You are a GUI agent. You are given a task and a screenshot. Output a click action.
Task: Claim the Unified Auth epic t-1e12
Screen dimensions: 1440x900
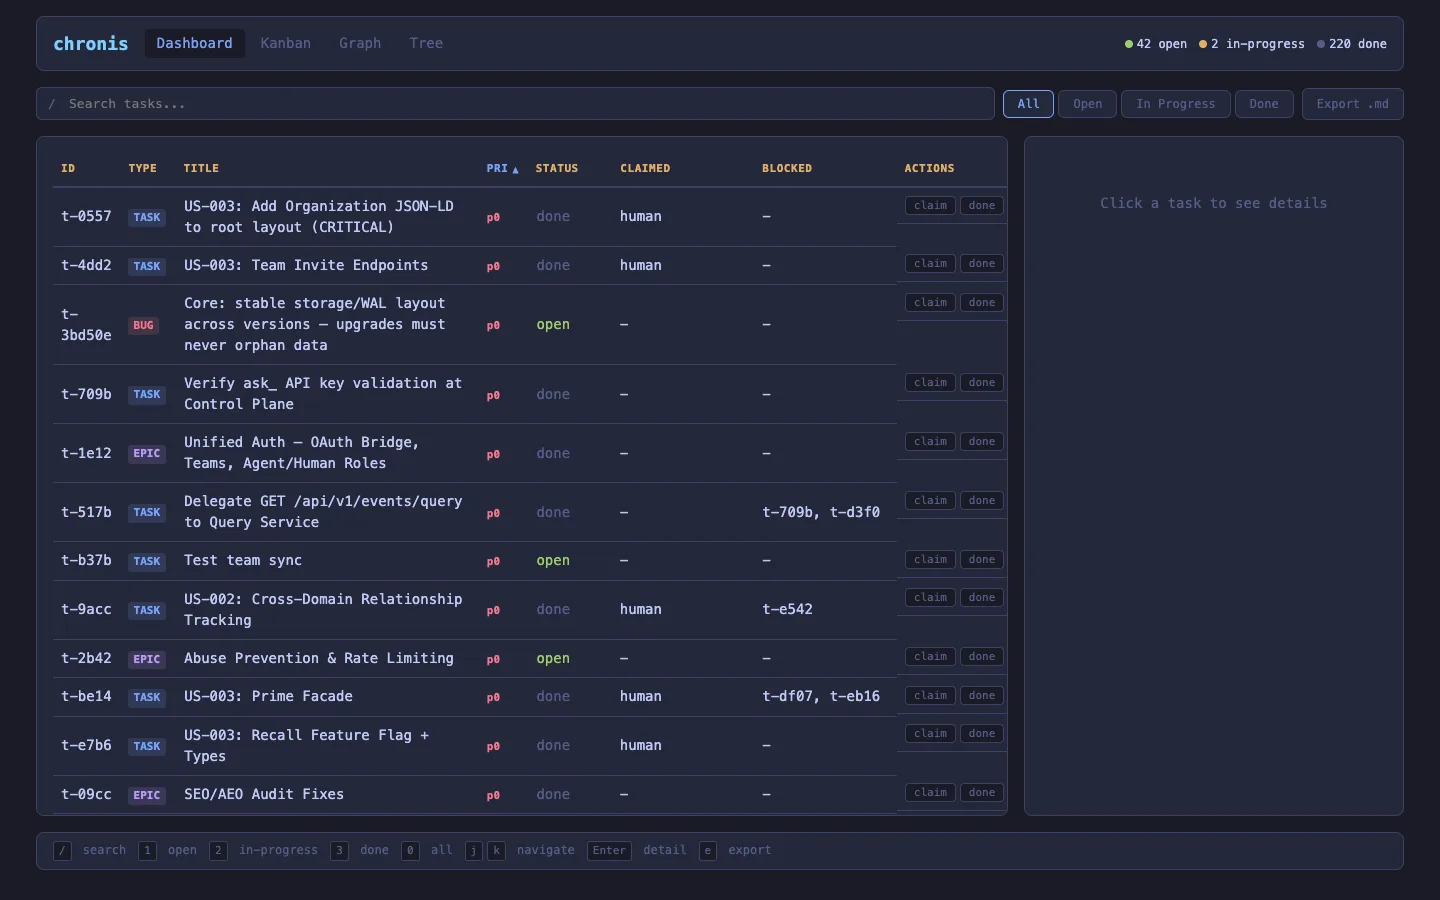pyautogui.click(x=930, y=442)
